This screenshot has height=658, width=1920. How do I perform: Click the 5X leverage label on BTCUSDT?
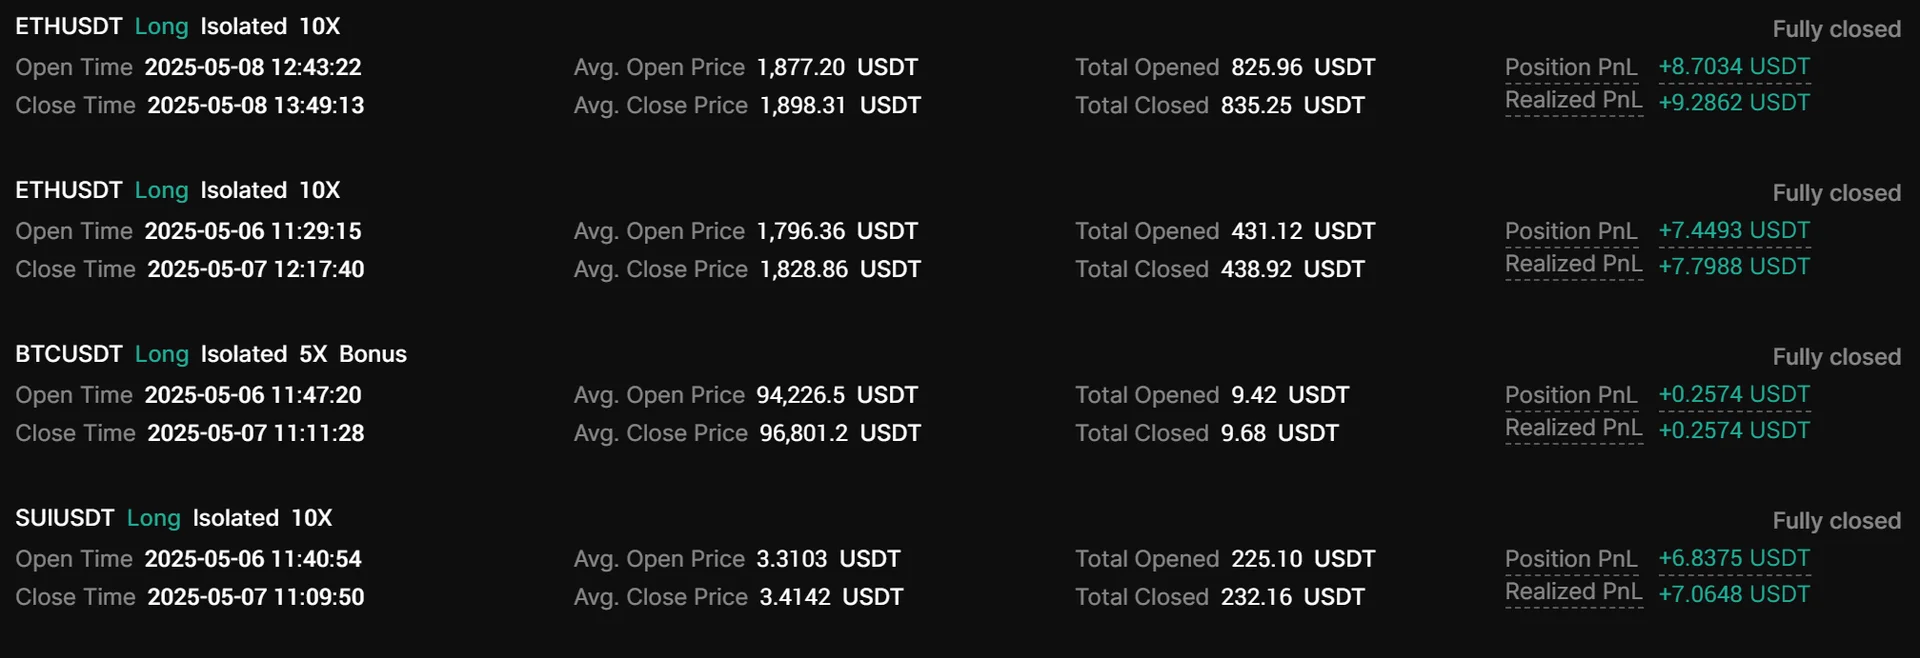point(313,355)
